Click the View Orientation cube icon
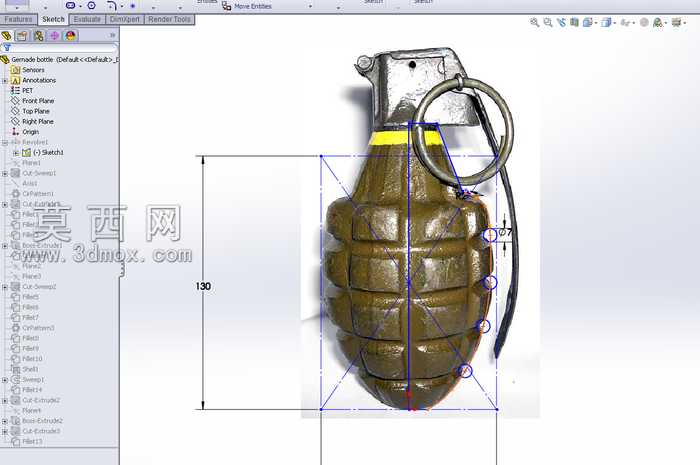Screen dimensions: 700x465 588,22
